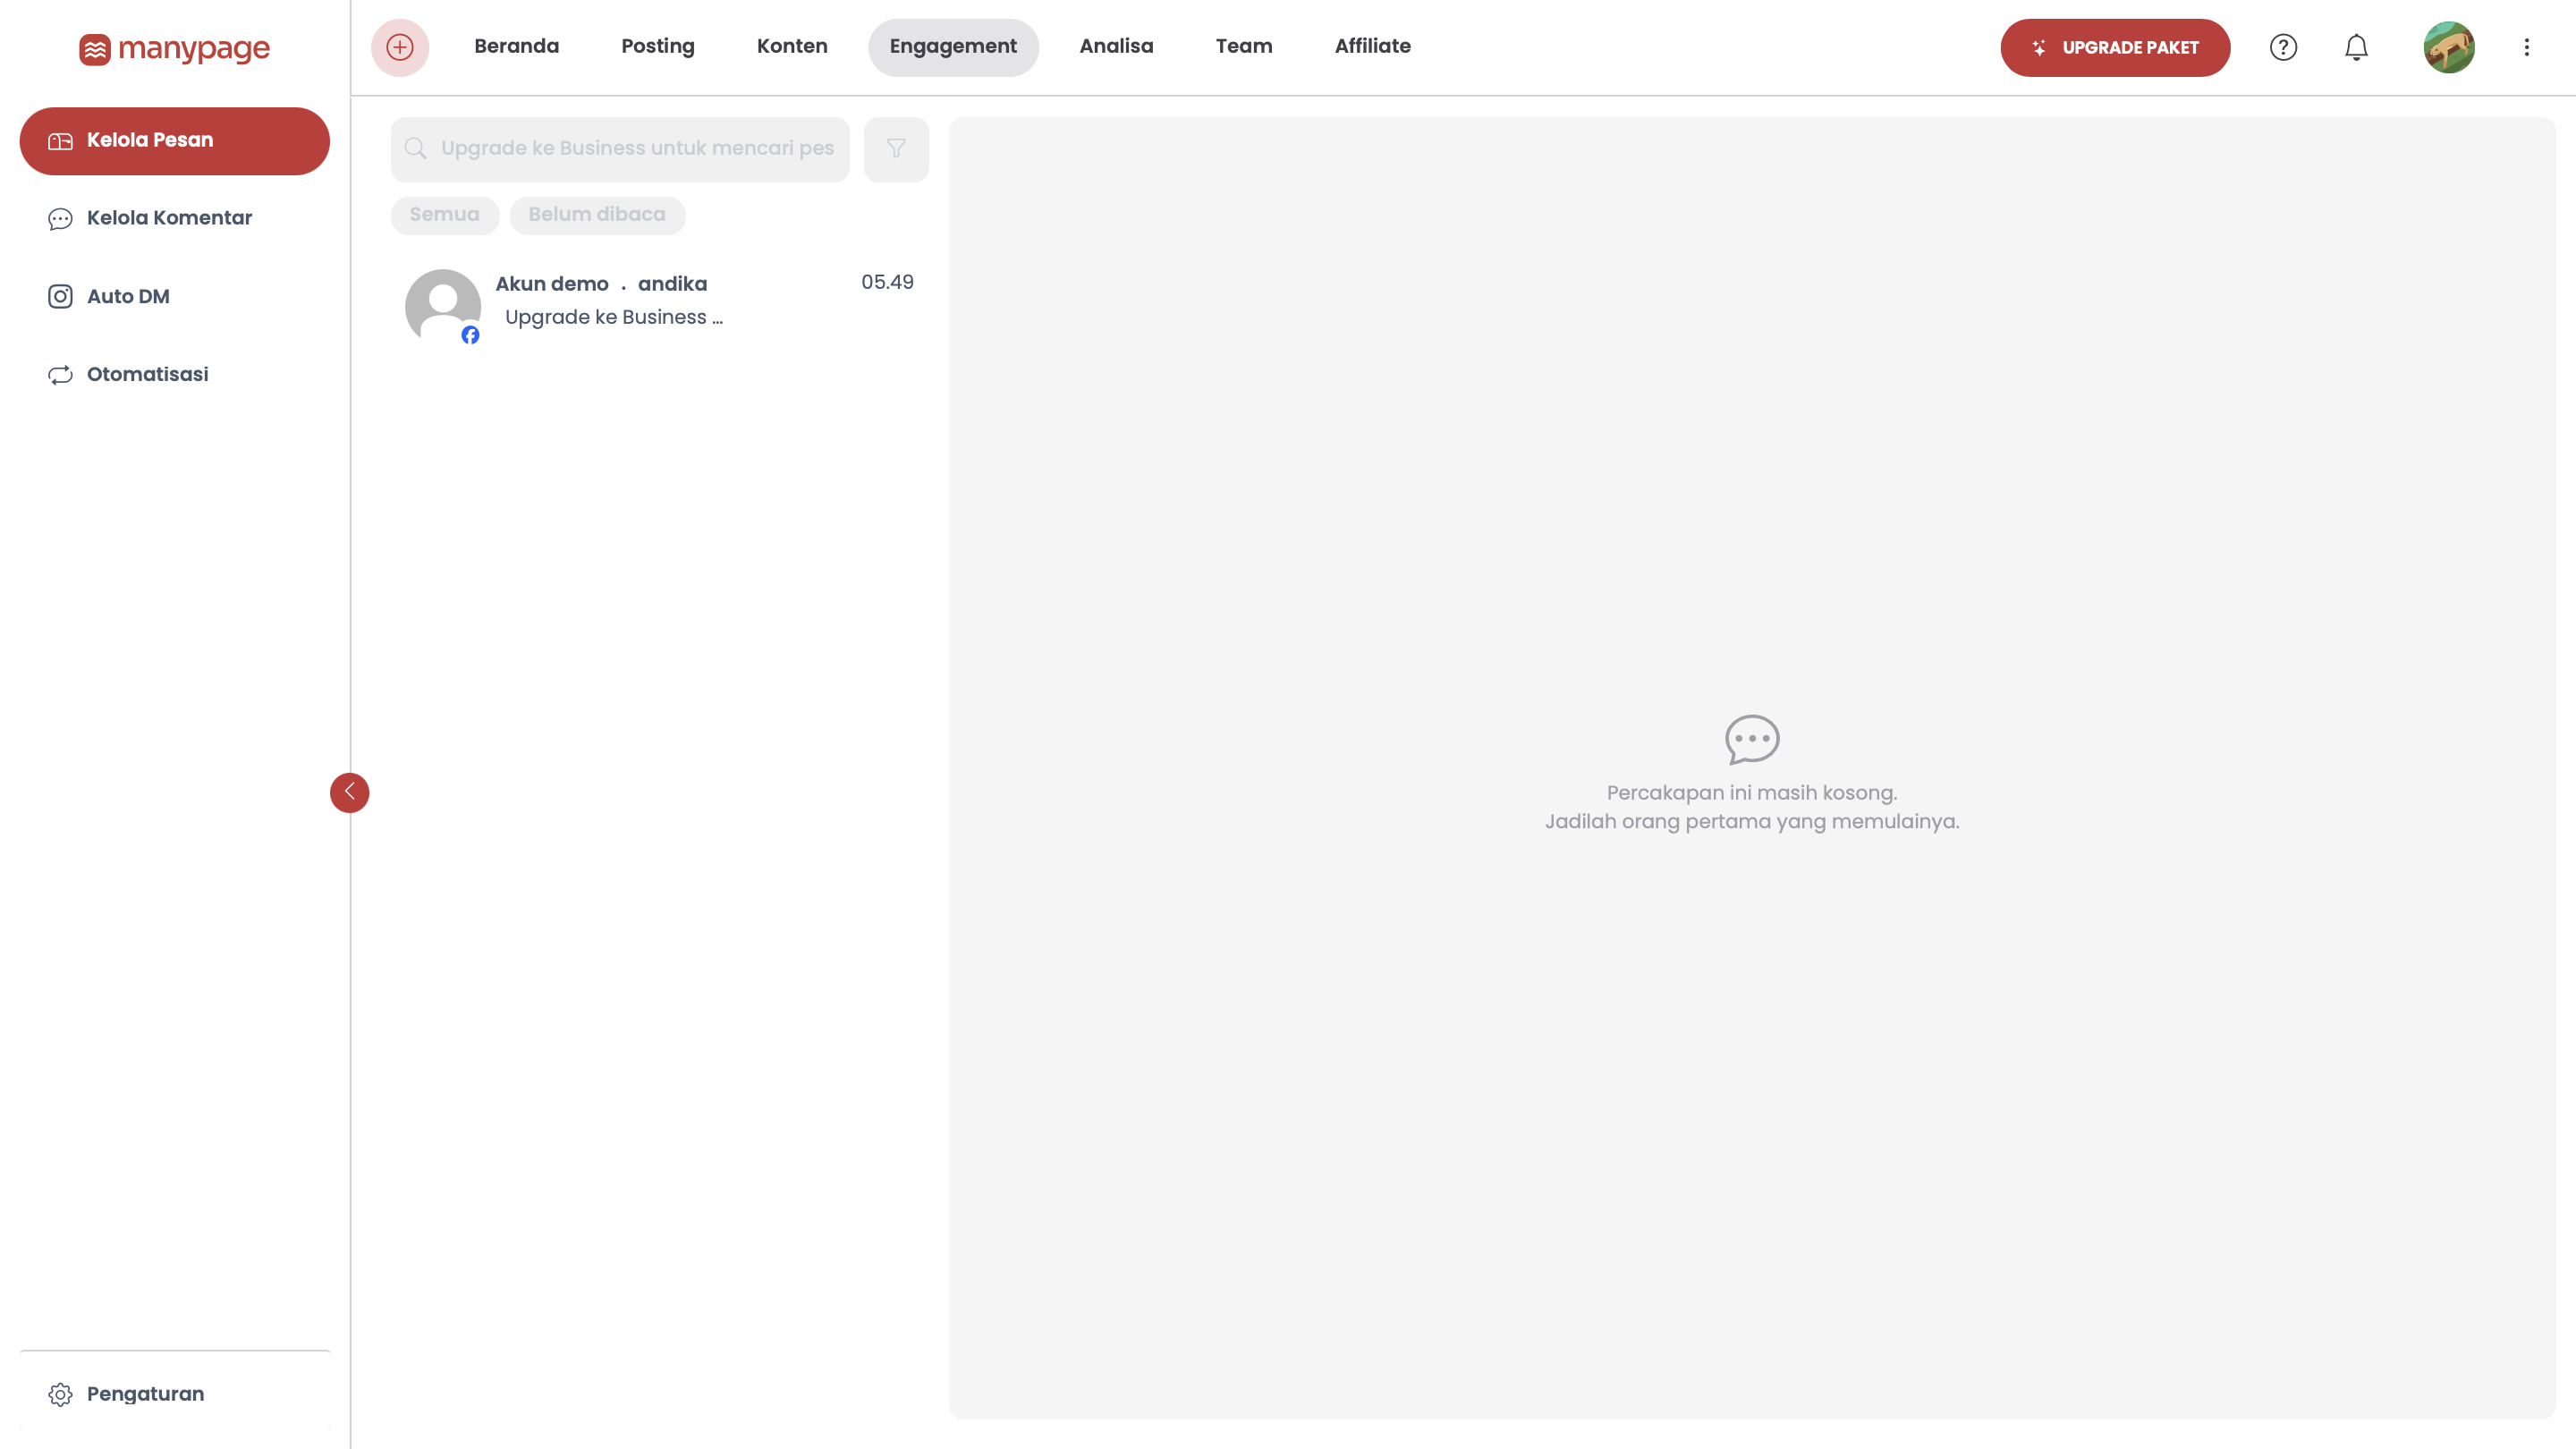Switch to the Analisa tab

coord(1116,46)
